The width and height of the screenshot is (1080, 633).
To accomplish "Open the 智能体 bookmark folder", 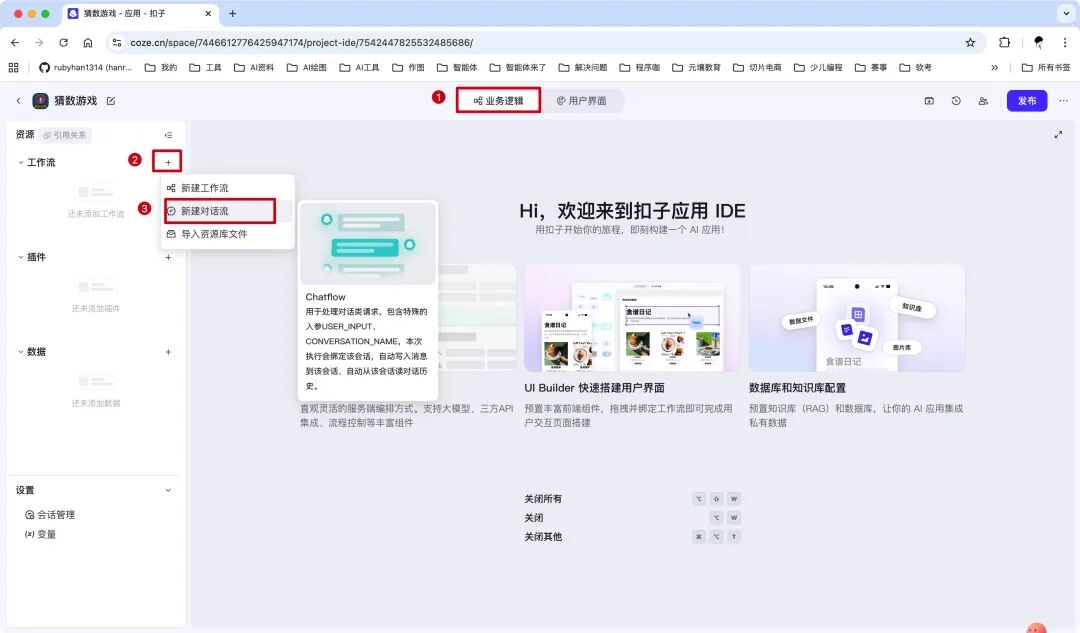I will click(x=457, y=68).
